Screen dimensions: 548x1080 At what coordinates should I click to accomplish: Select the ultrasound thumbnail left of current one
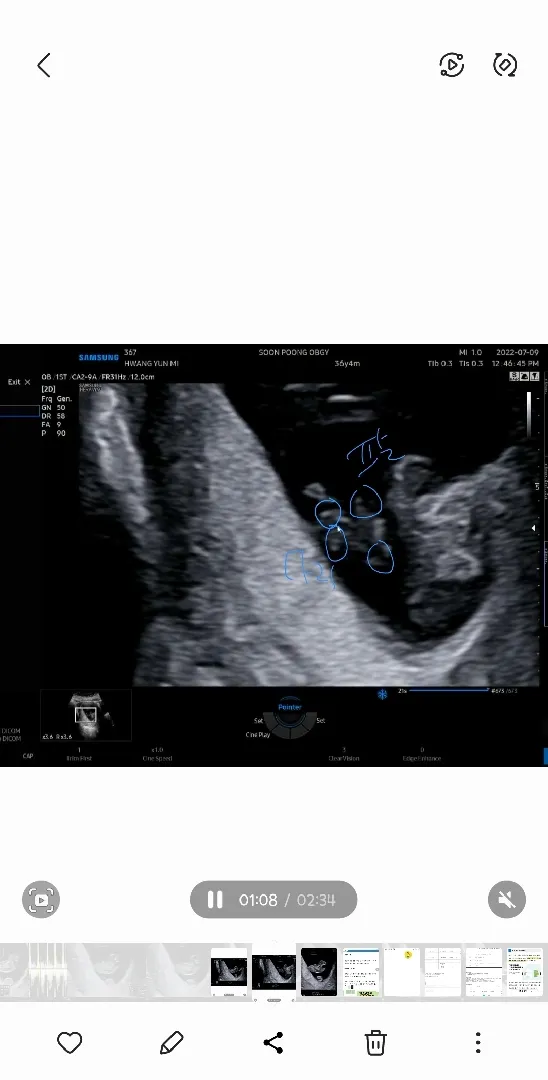click(229, 972)
